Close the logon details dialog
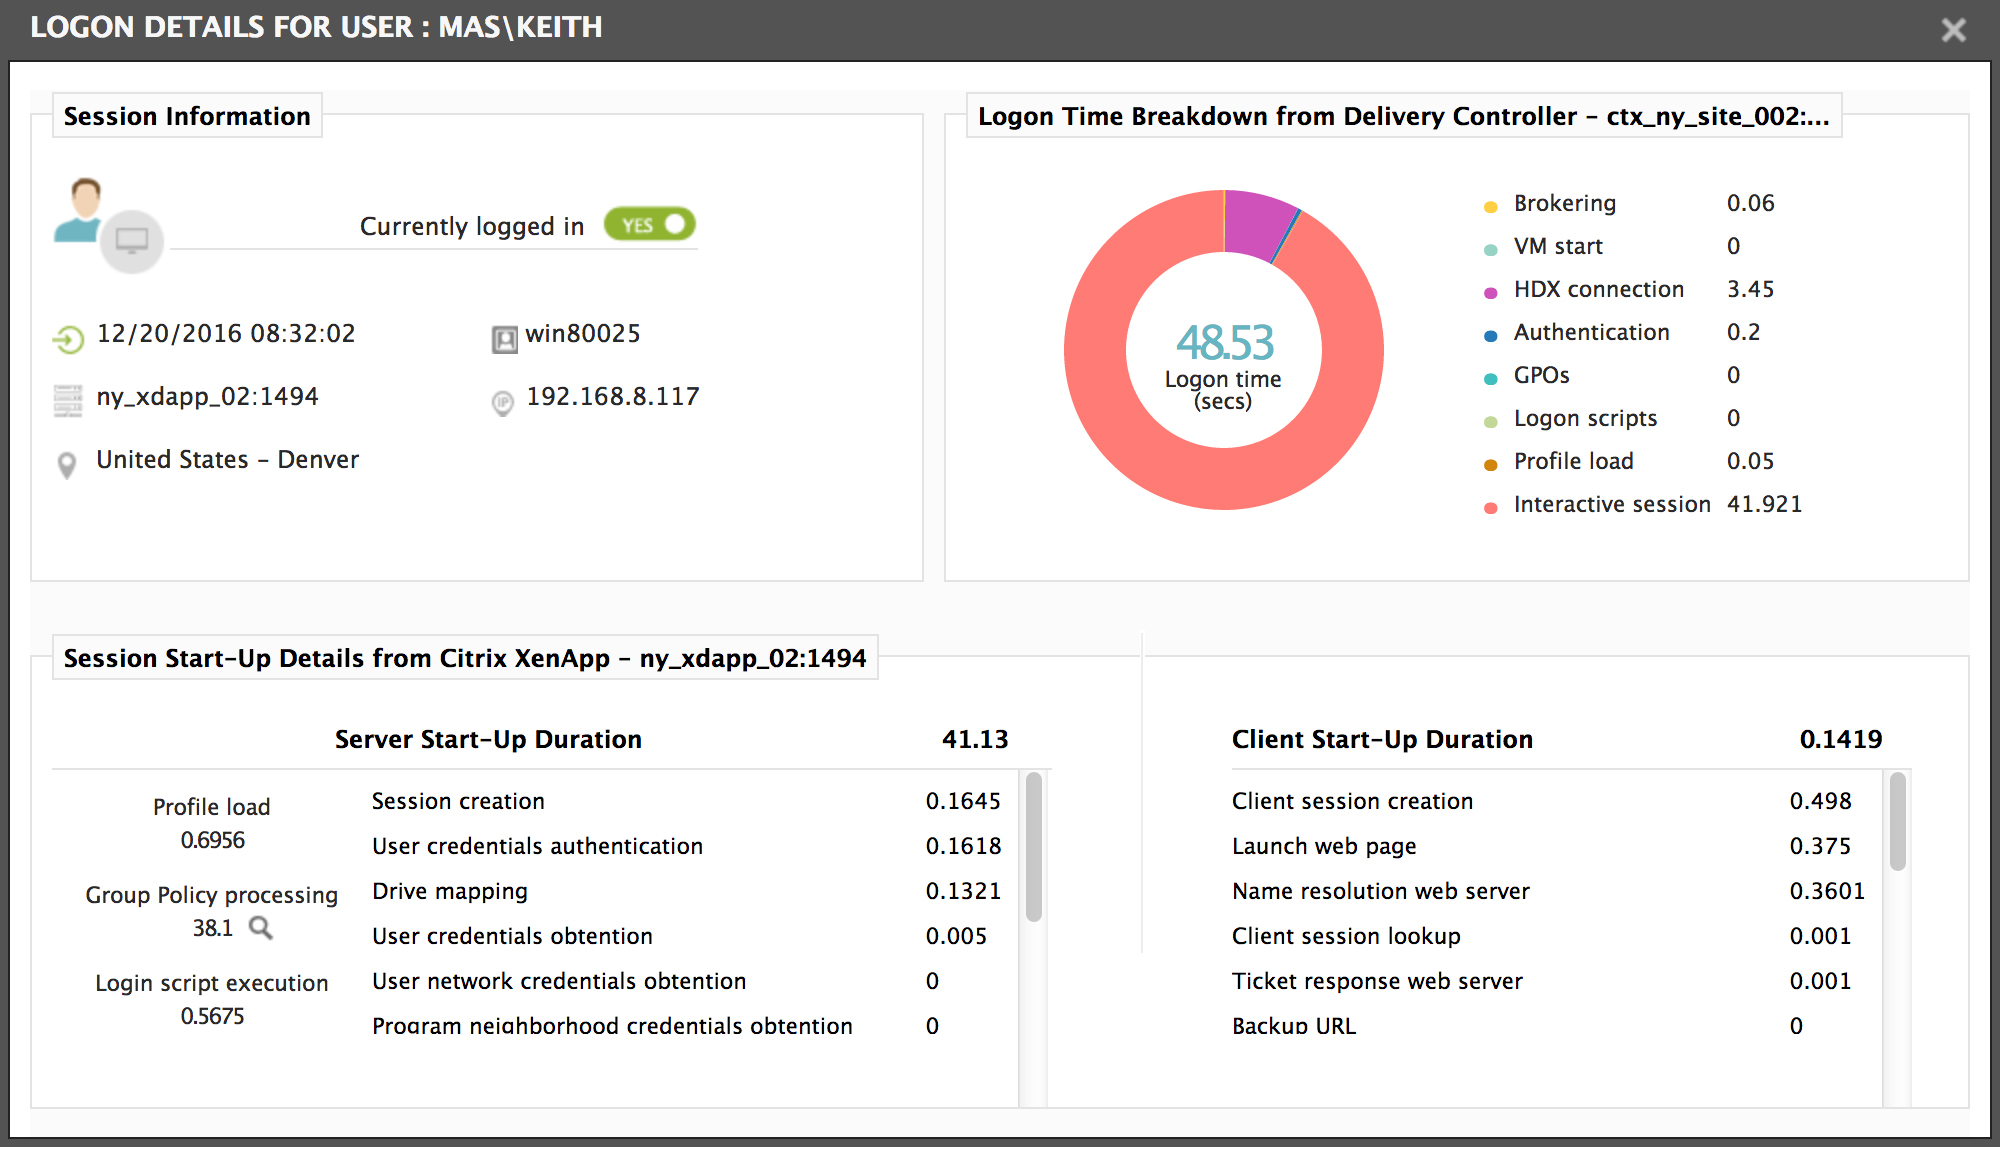2000x1150 pixels. coord(1953,29)
